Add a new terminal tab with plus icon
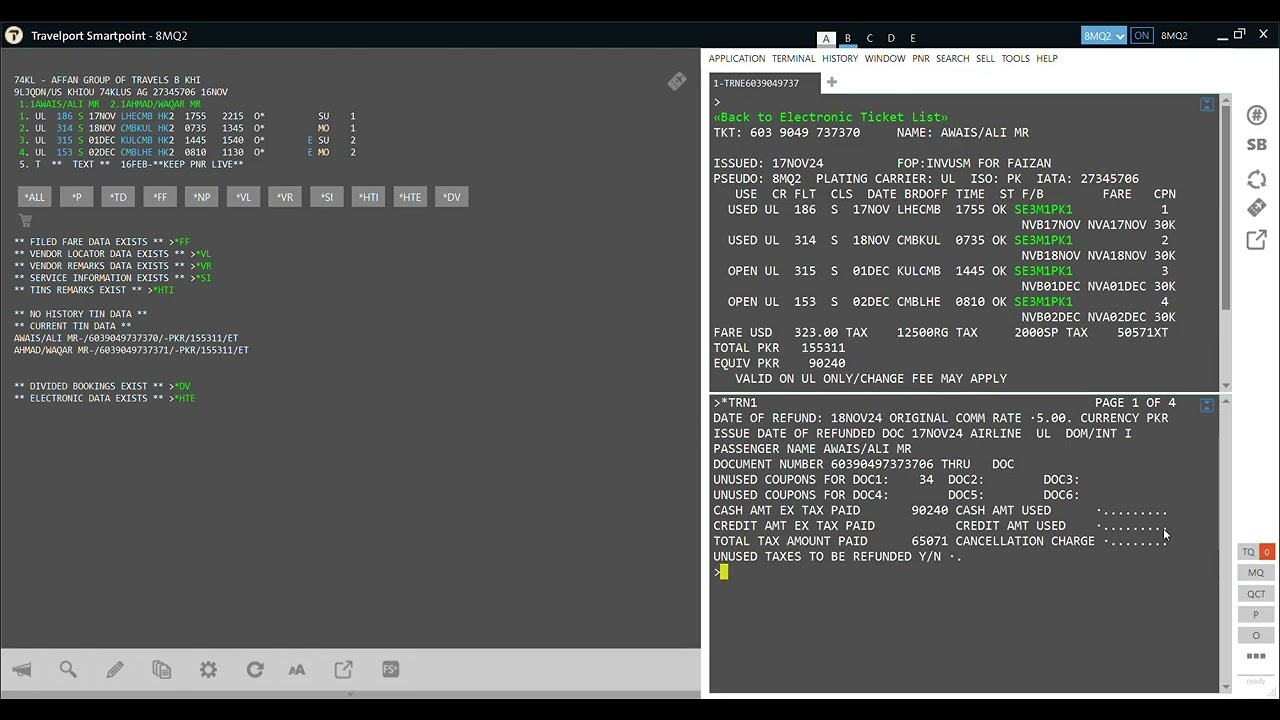The image size is (1280, 720). tap(831, 83)
